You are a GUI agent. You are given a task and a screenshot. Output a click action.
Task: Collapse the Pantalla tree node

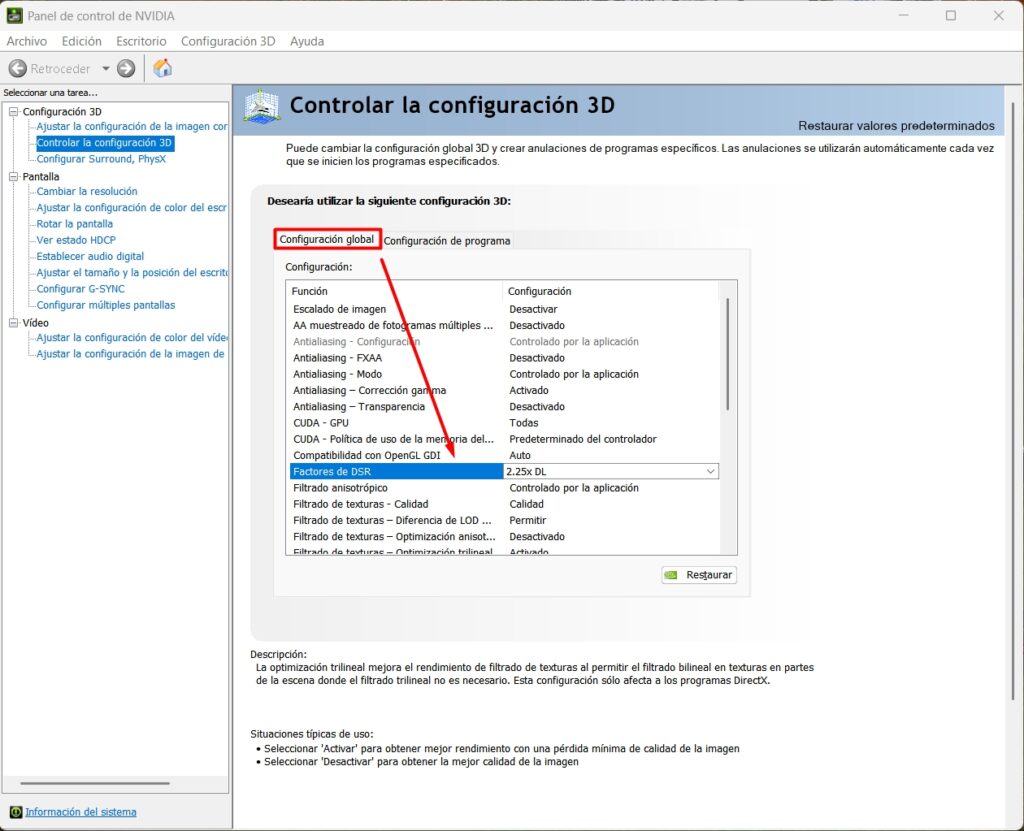[x=13, y=176]
